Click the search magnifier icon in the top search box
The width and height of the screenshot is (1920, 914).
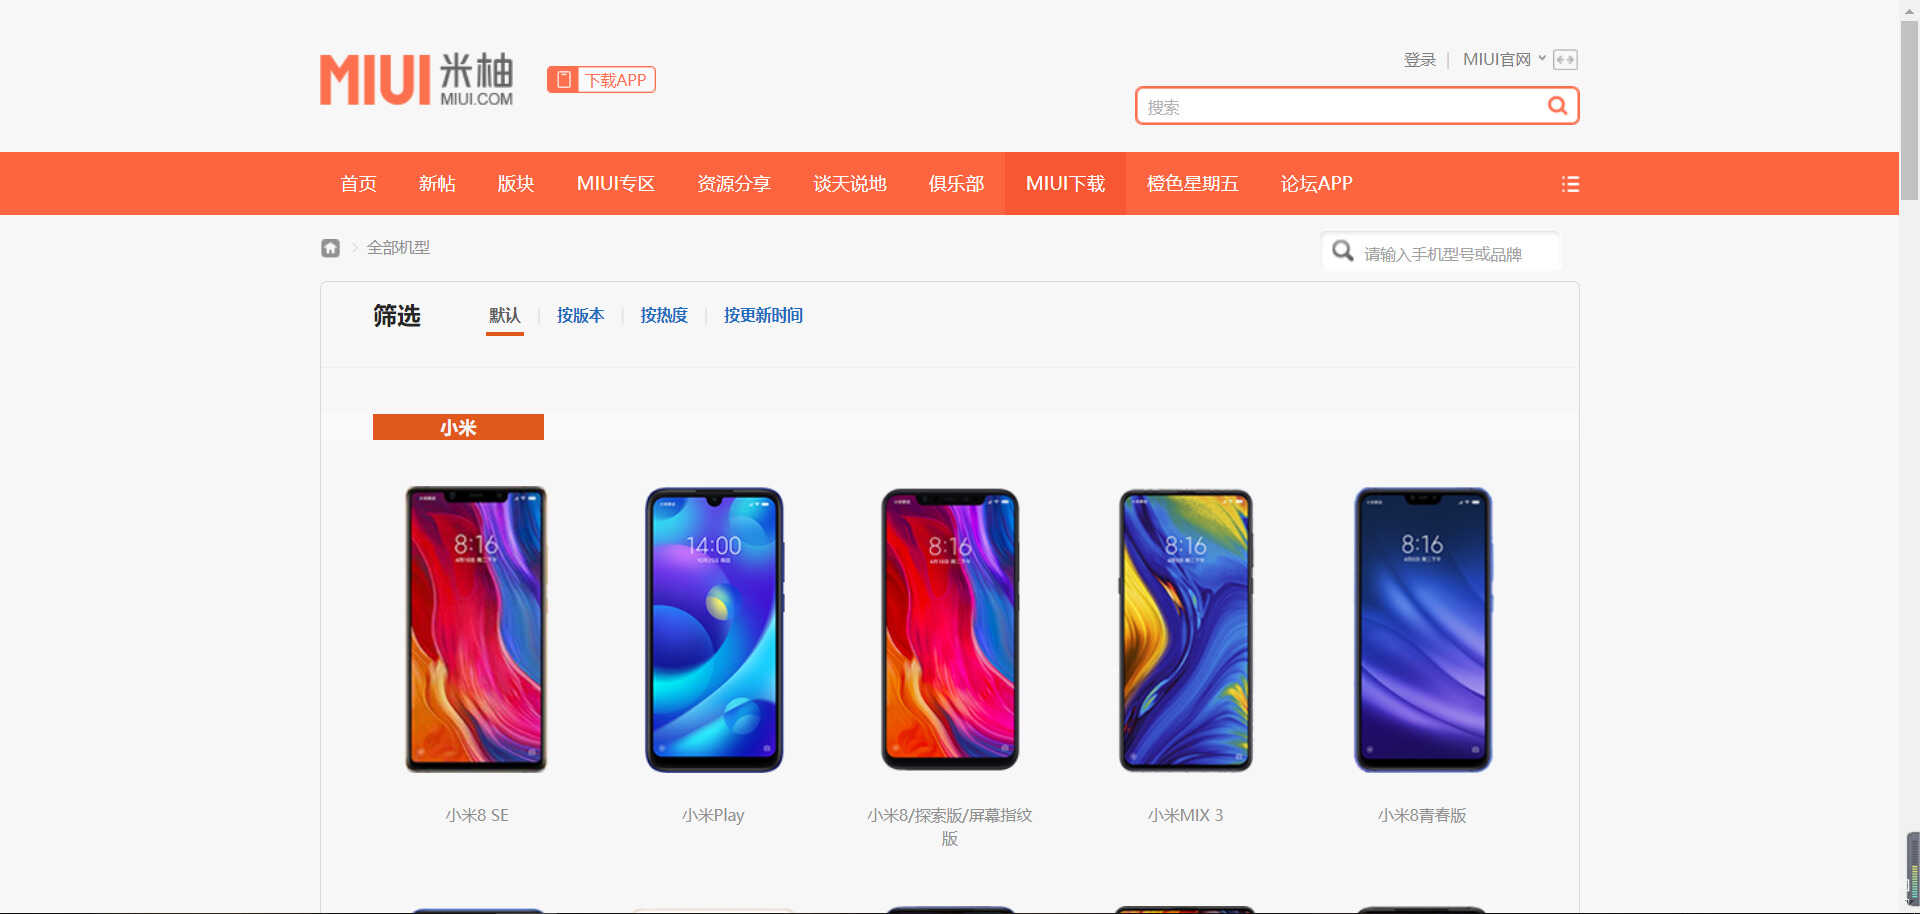[x=1557, y=105]
